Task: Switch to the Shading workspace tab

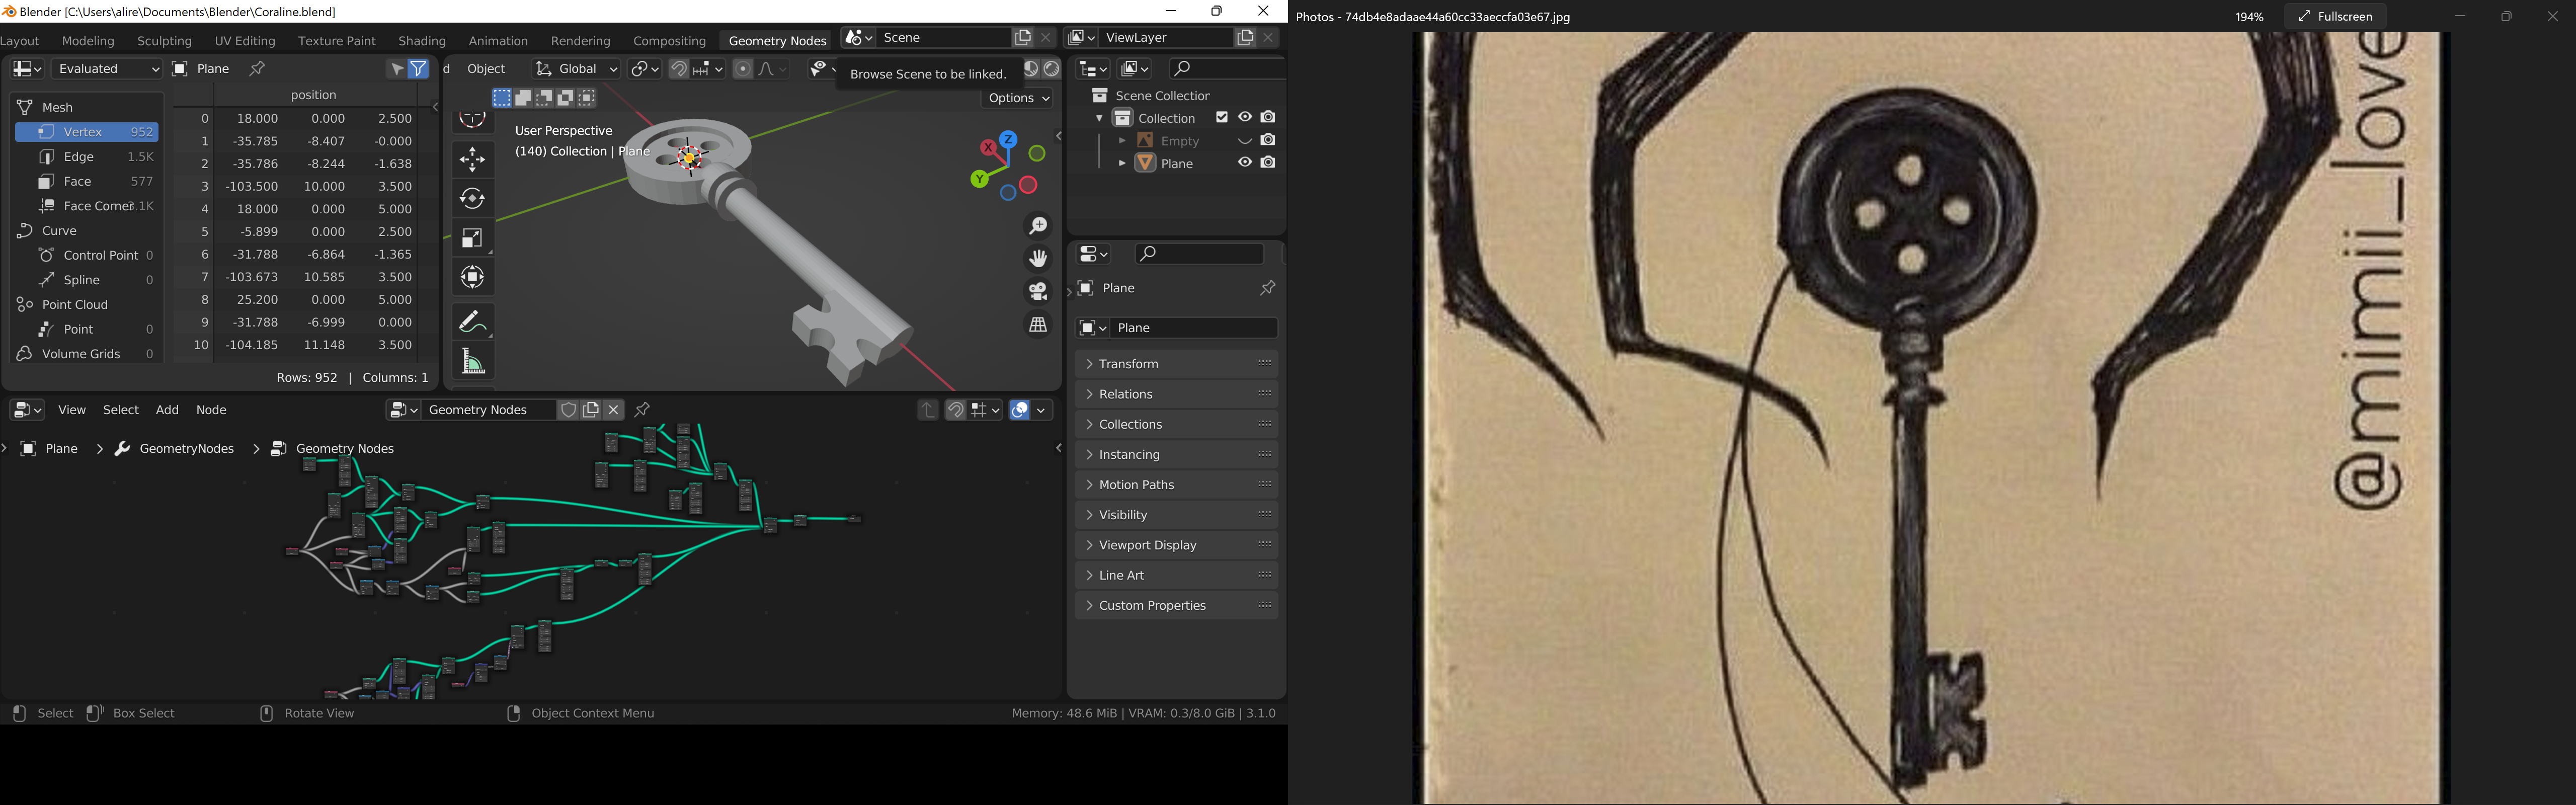Action: (421, 41)
